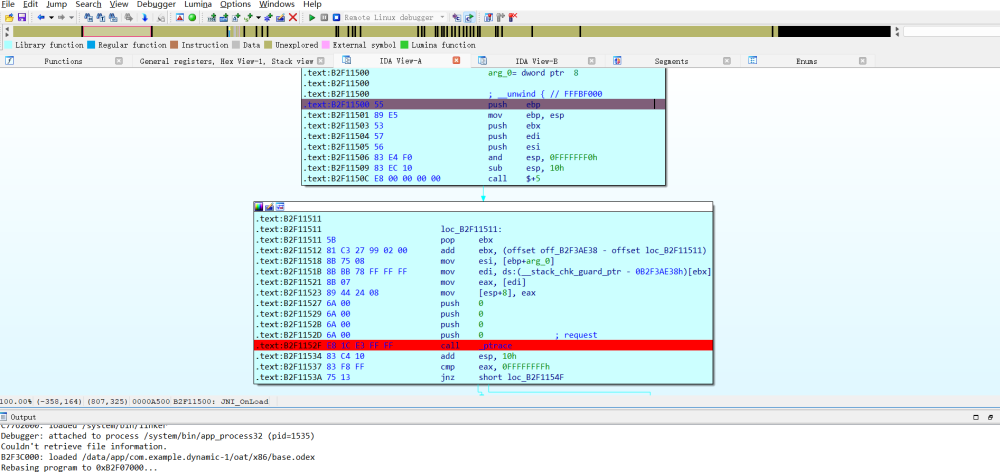The height and width of the screenshot is (472, 1000).
Task: Click the red A text-view icon
Action: click(x=180, y=17)
